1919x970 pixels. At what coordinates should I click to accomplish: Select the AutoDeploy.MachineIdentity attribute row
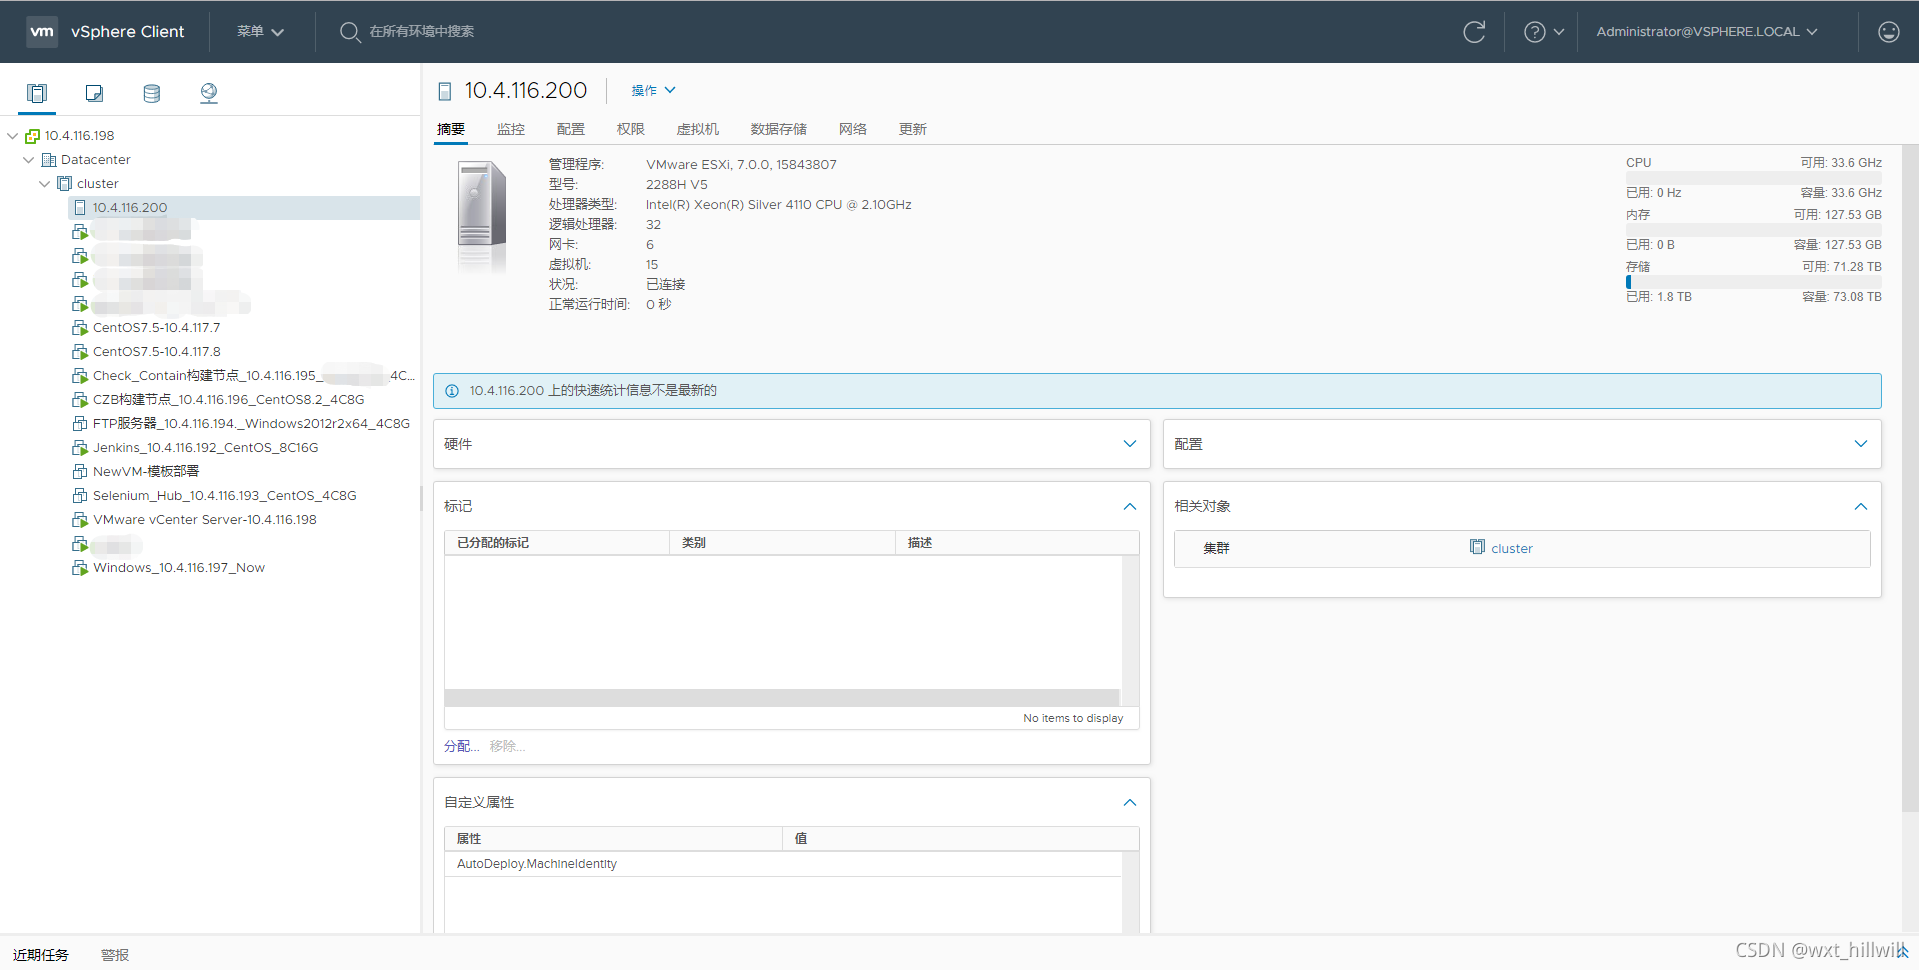point(784,864)
